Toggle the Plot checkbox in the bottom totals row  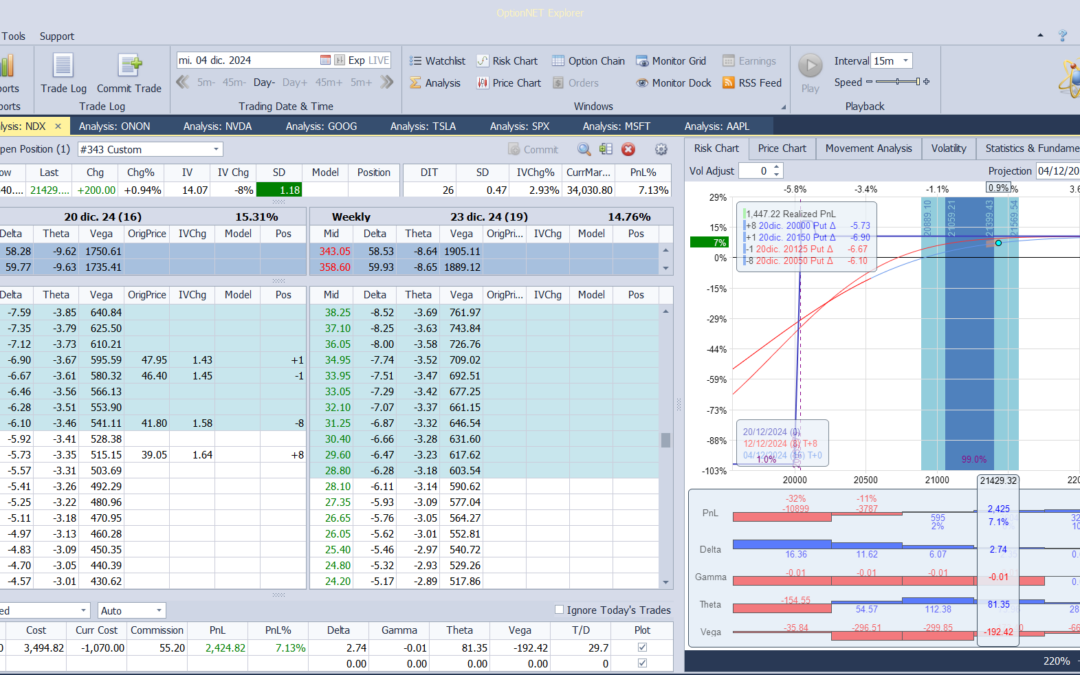pyautogui.click(x=642, y=663)
